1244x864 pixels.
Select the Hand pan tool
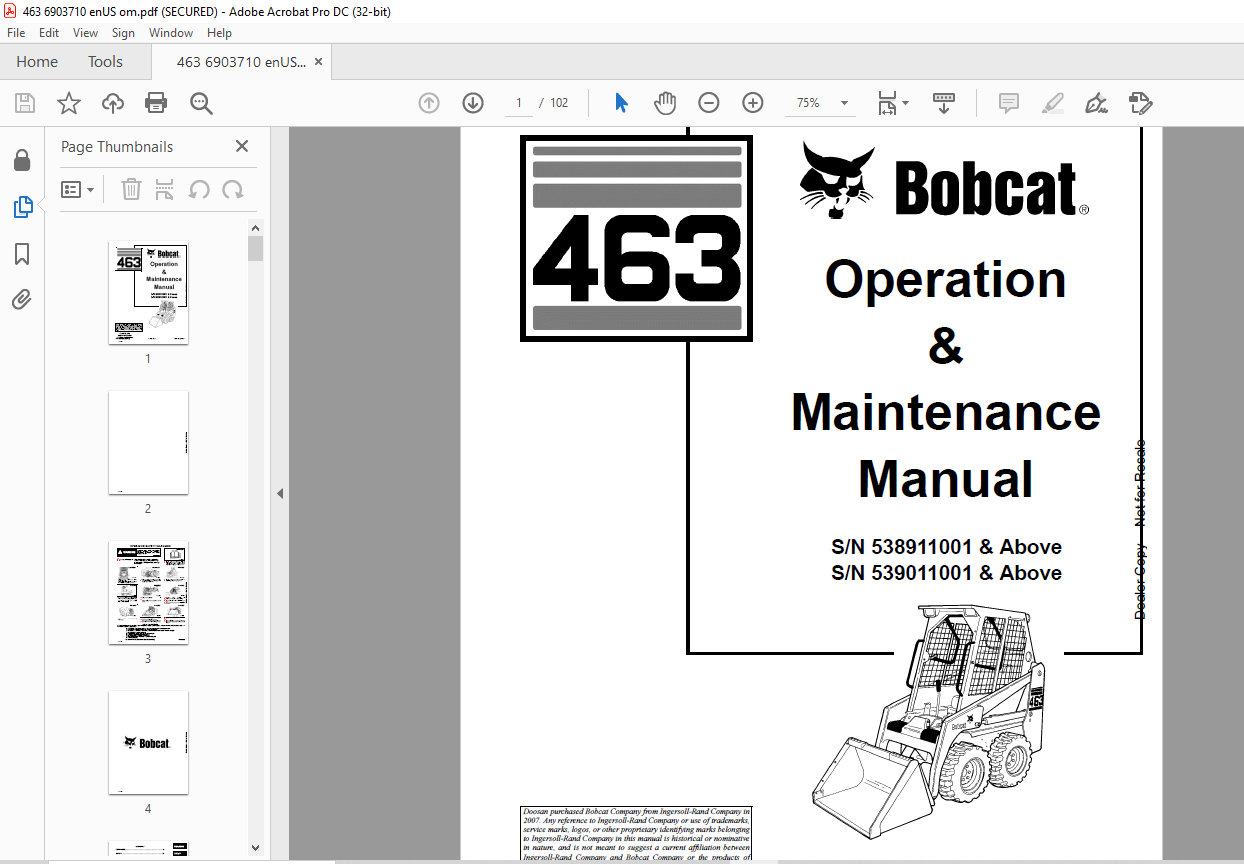click(x=665, y=103)
